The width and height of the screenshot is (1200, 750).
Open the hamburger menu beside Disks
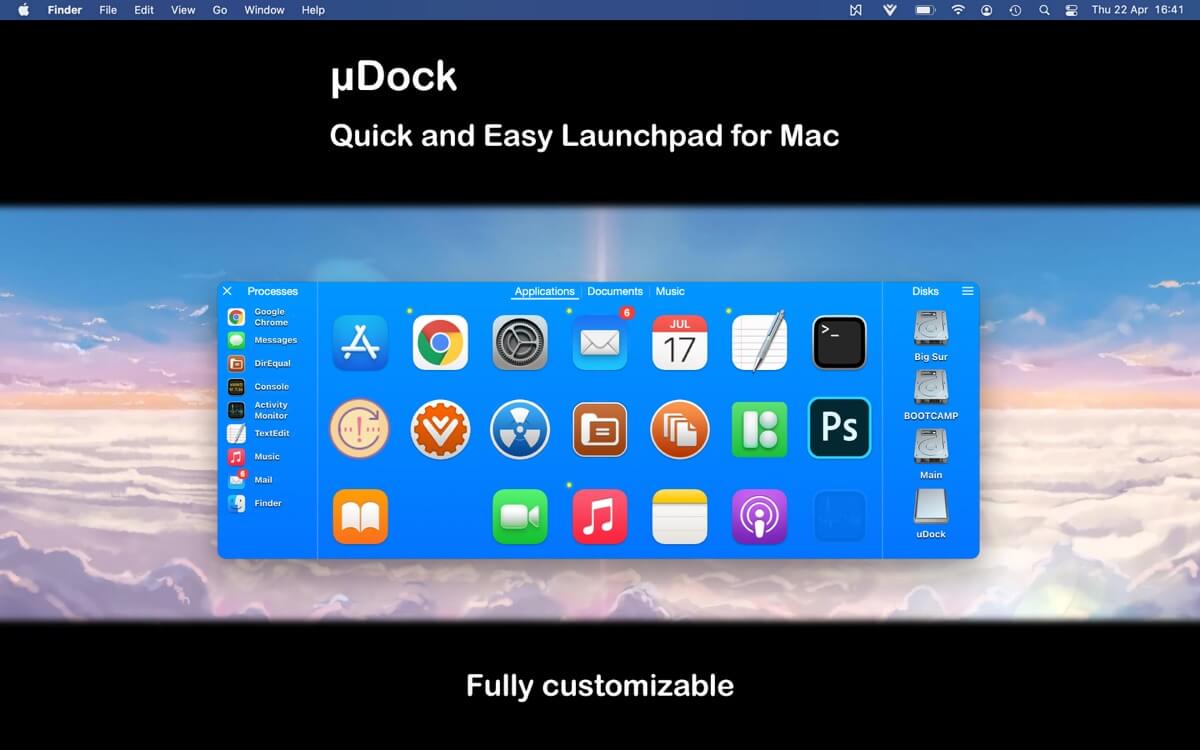point(968,291)
